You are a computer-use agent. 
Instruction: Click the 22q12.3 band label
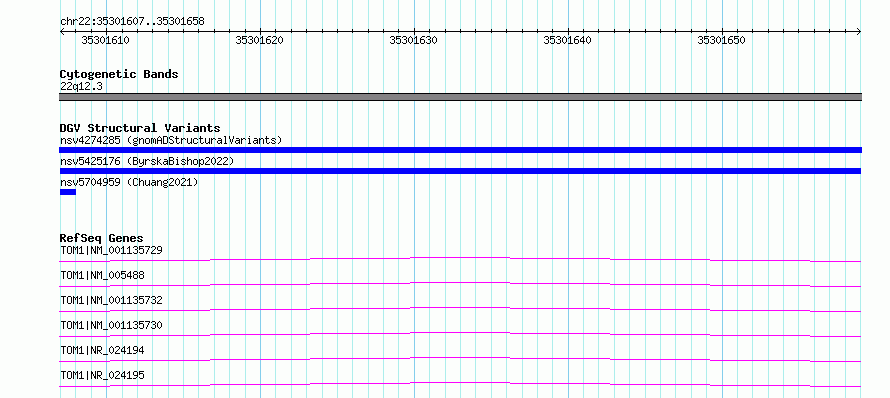pos(81,87)
